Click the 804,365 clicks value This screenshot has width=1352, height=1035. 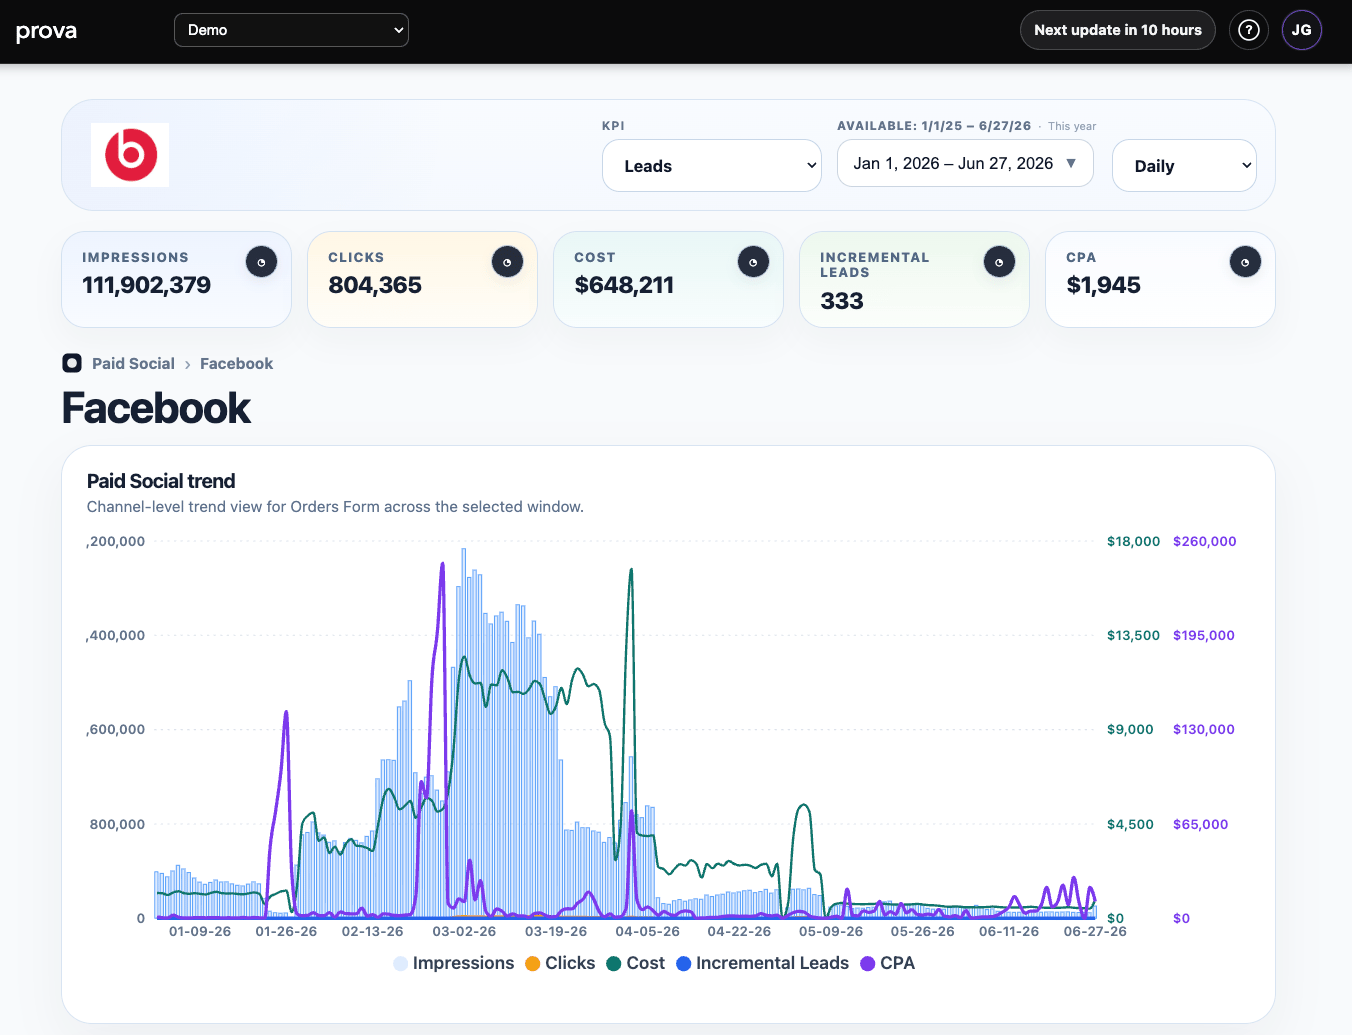point(375,285)
